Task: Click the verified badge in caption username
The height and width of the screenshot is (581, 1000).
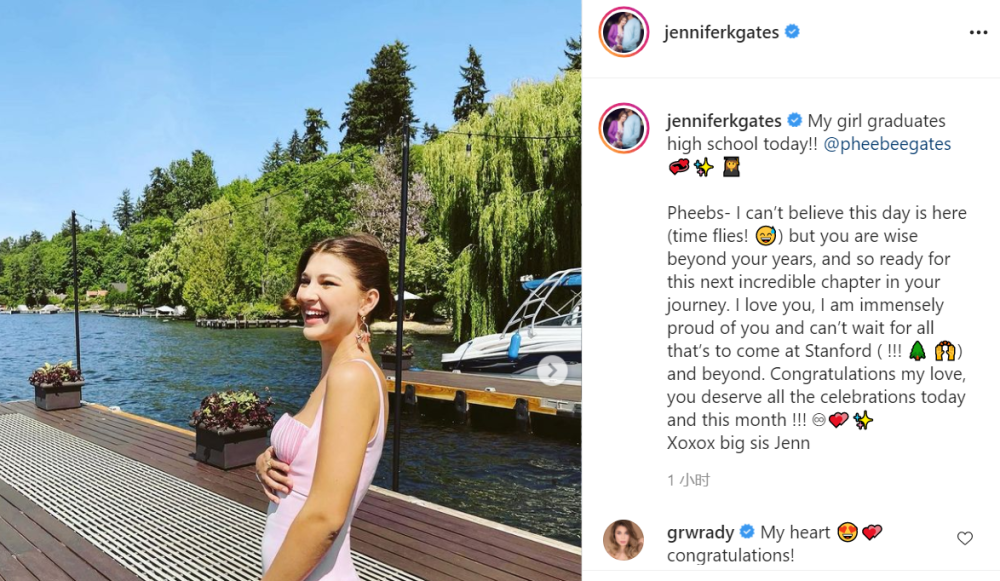Action: point(795,120)
